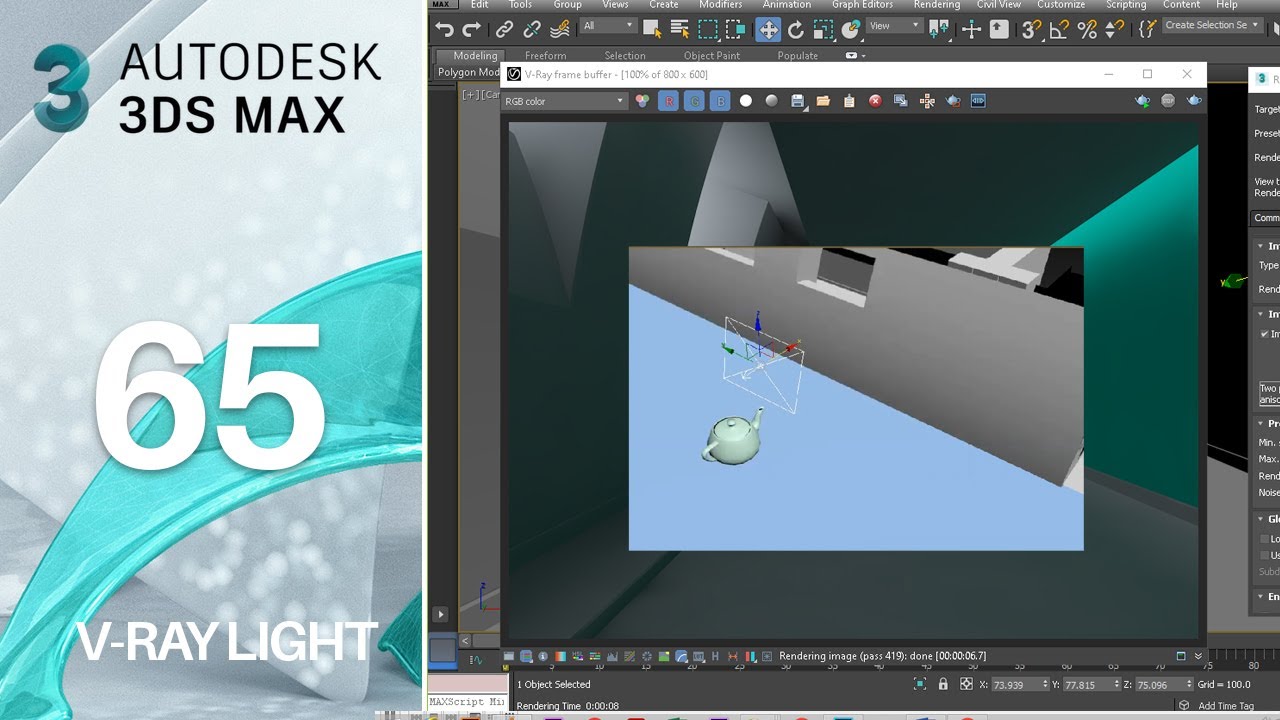Click Load image folder icon in frame buffer
Image resolution: width=1280 pixels, height=720 pixels.
point(823,101)
